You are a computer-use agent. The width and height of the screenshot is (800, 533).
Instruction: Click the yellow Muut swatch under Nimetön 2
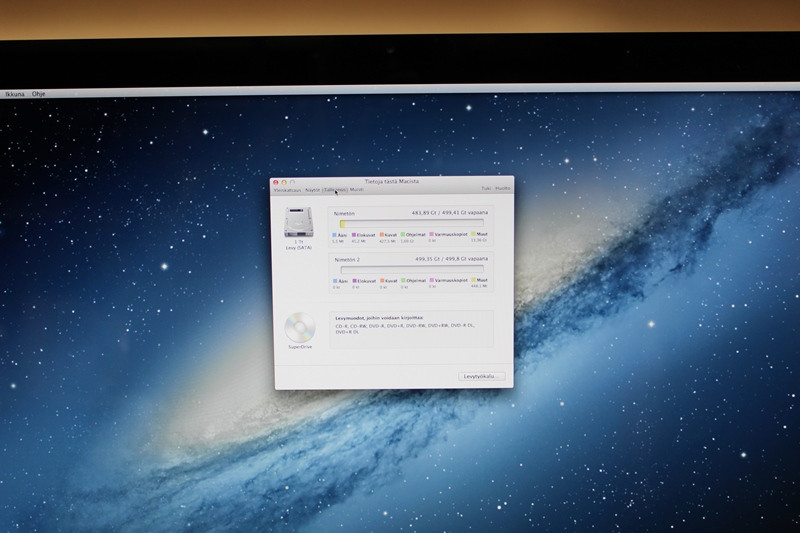473,280
